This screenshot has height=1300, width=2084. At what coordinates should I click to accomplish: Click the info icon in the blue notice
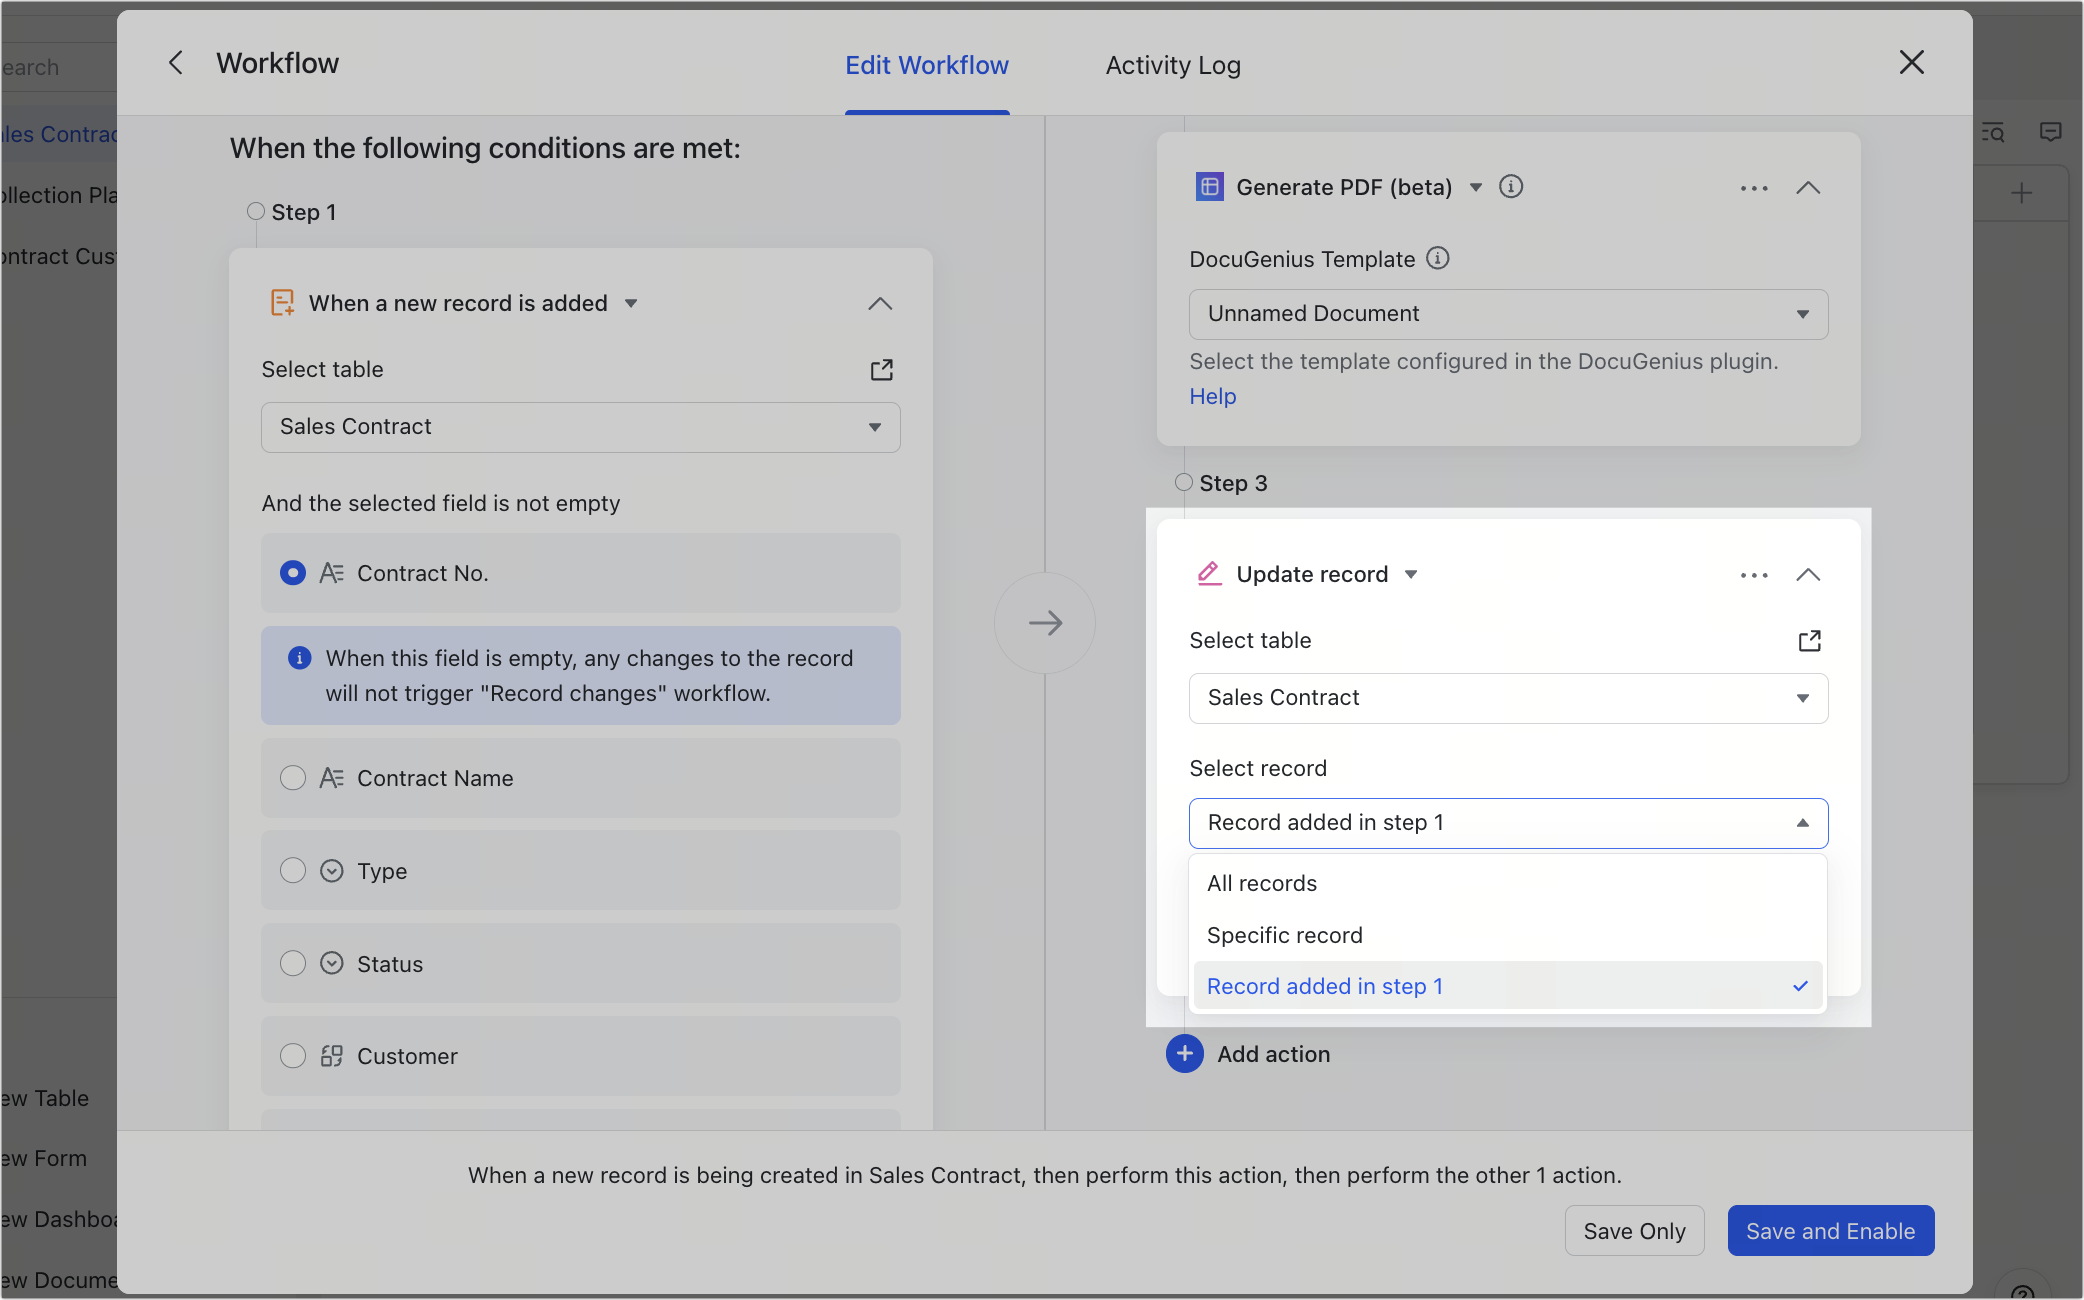tap(299, 658)
